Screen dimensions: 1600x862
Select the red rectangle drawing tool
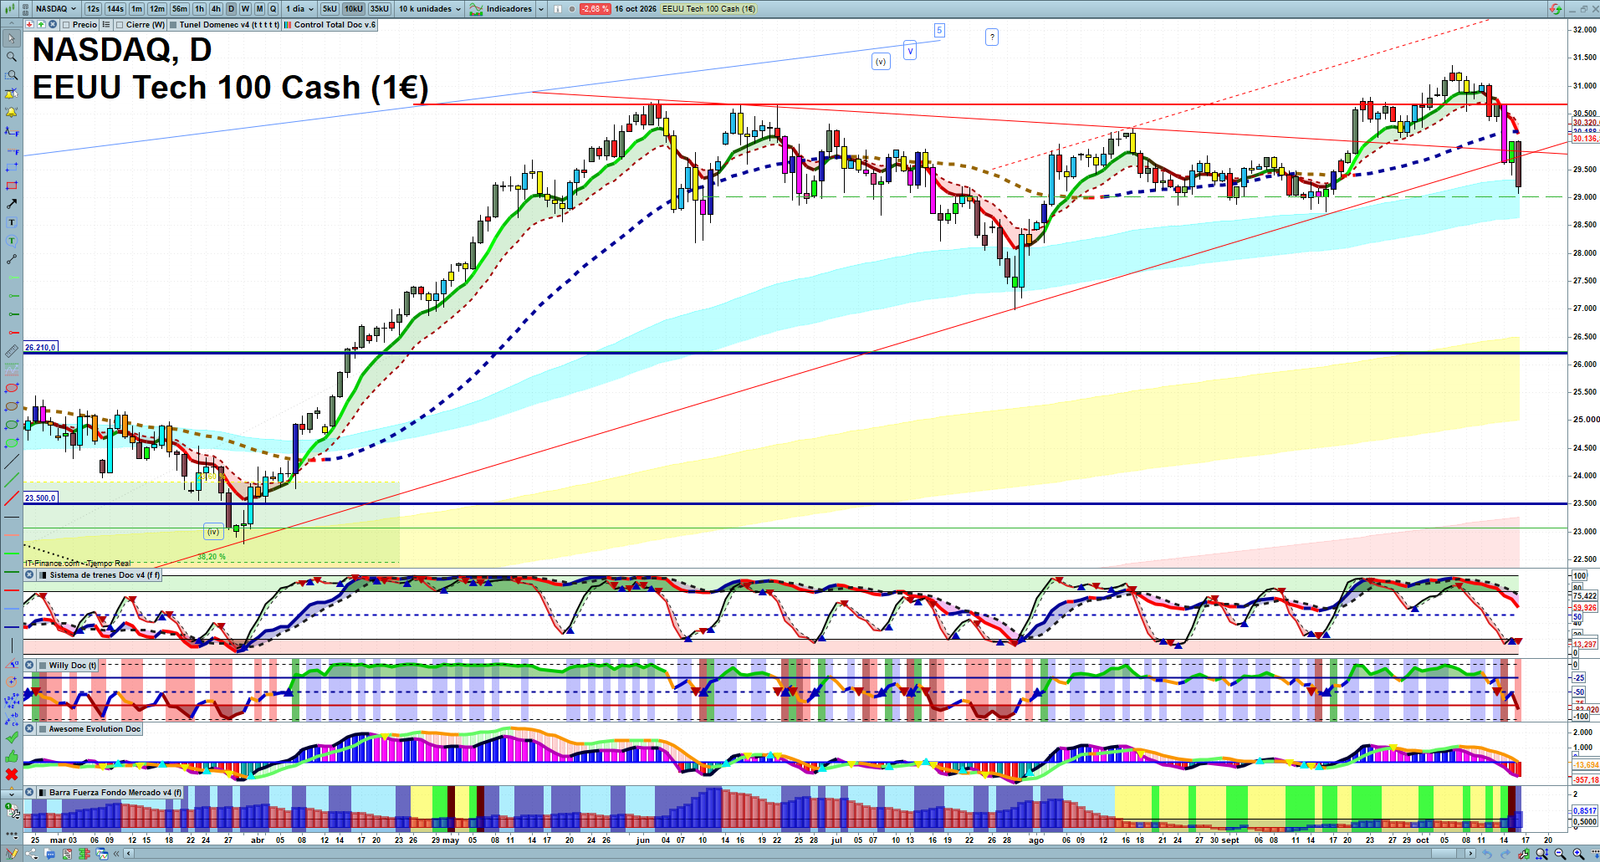[x=11, y=185]
